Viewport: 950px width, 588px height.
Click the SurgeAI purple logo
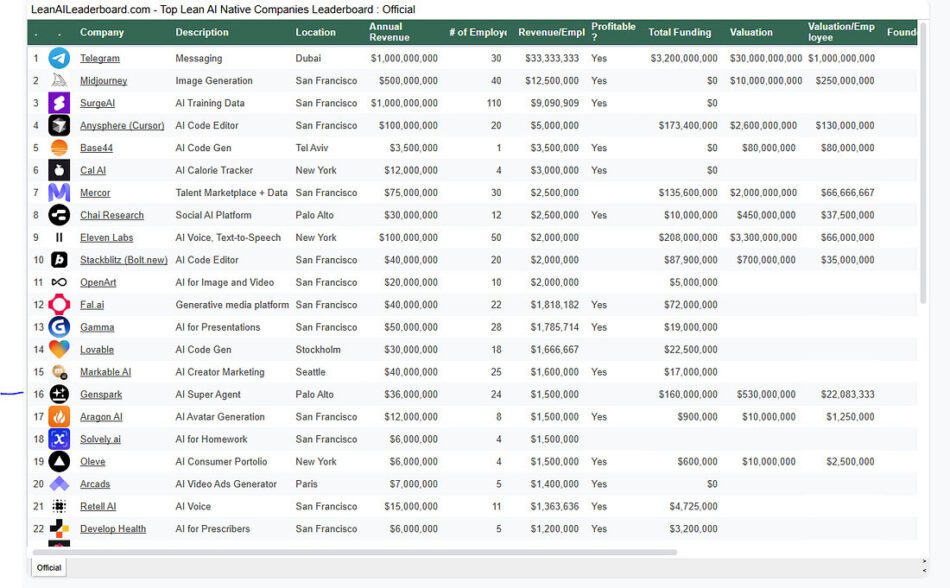coord(59,103)
